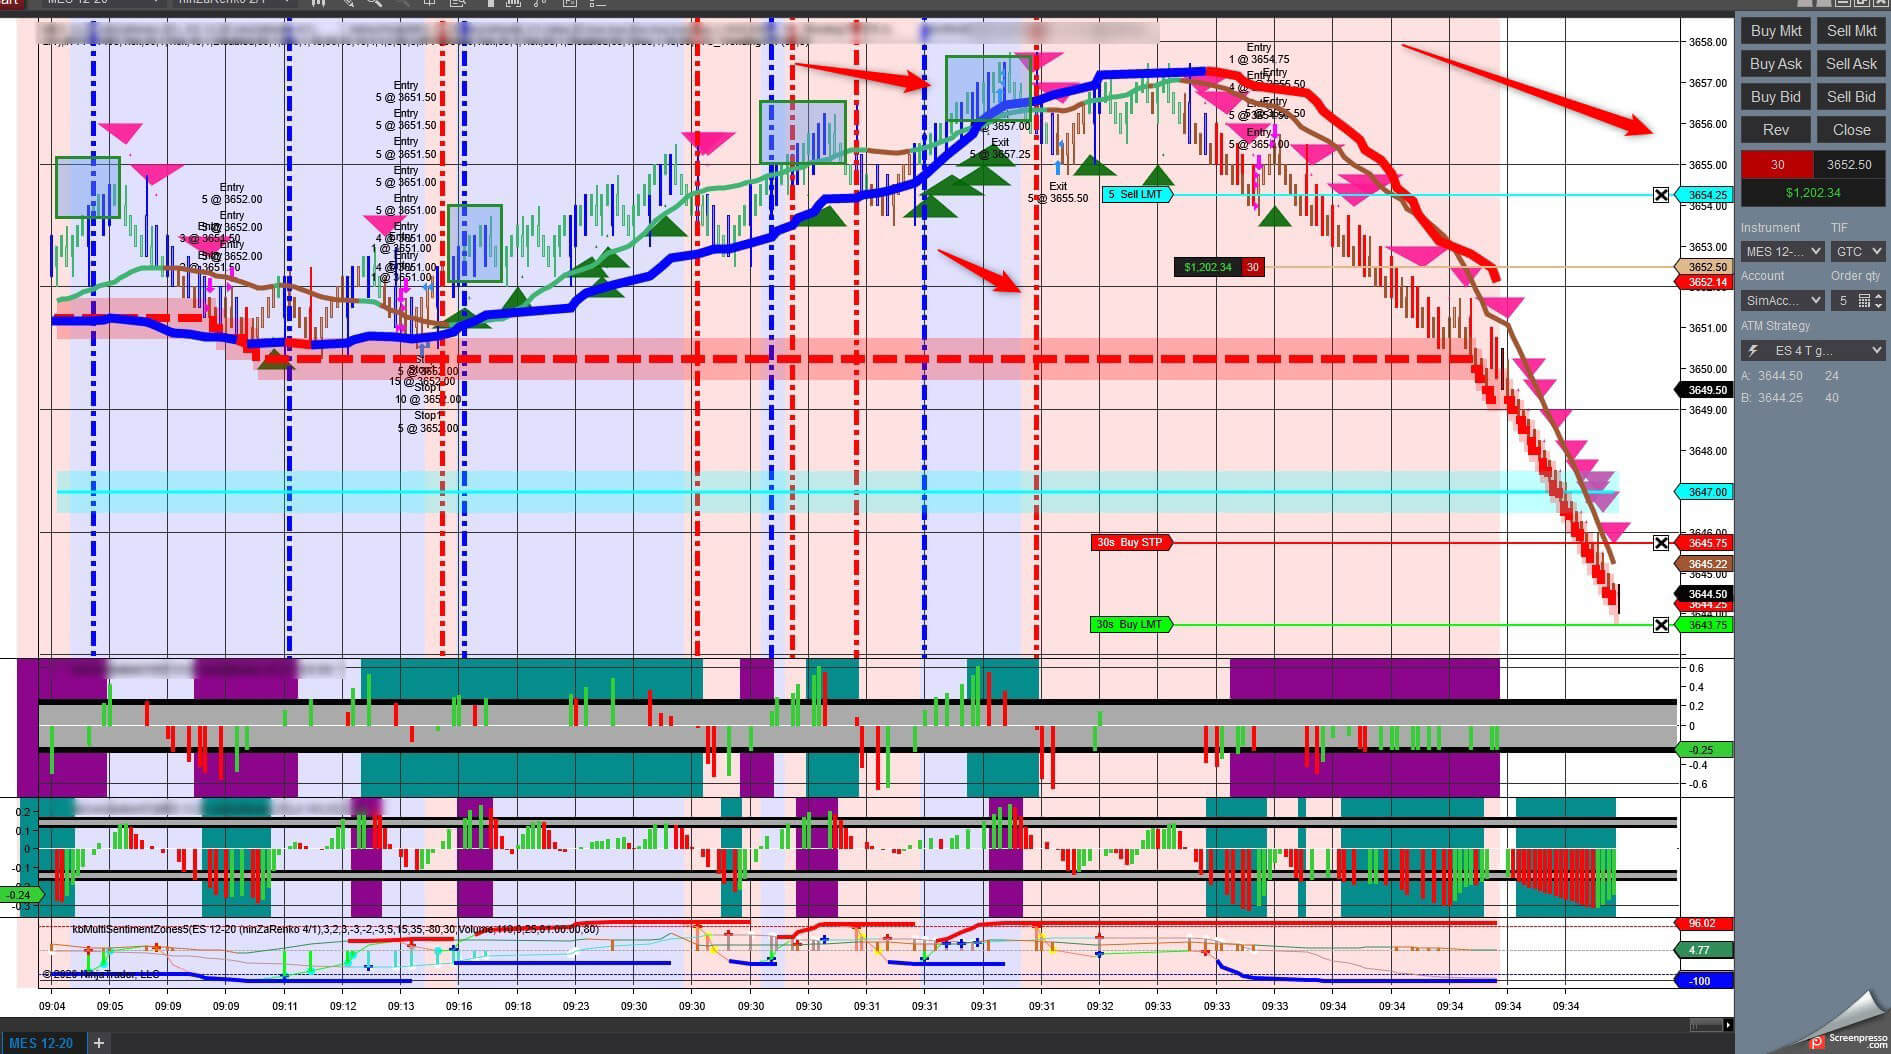
Task: Click the 09:16 time axis label
Action: [x=459, y=1007]
